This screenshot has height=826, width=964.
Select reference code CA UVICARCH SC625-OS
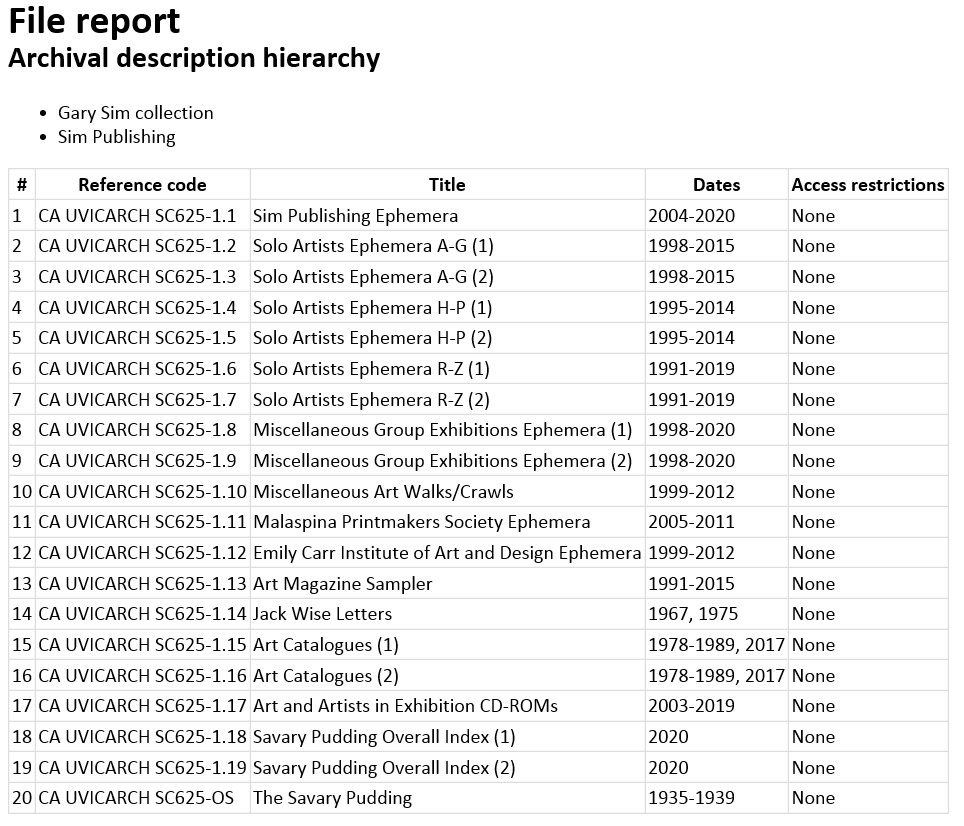[136, 798]
